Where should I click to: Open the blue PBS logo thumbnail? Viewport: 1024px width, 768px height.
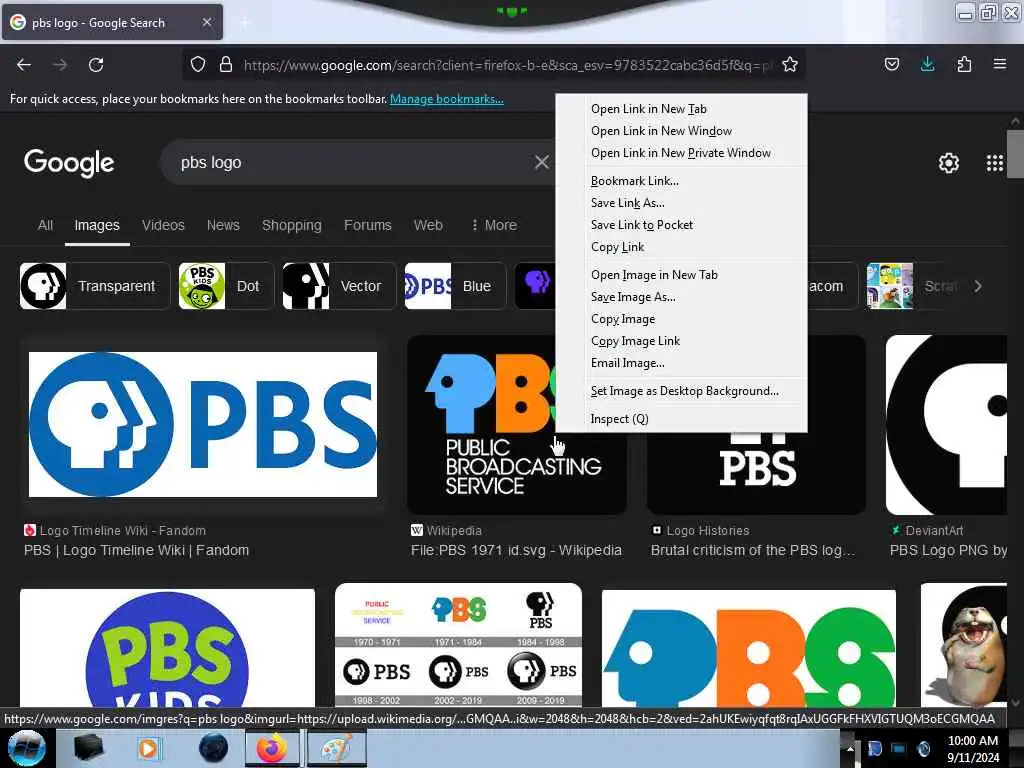pos(203,424)
